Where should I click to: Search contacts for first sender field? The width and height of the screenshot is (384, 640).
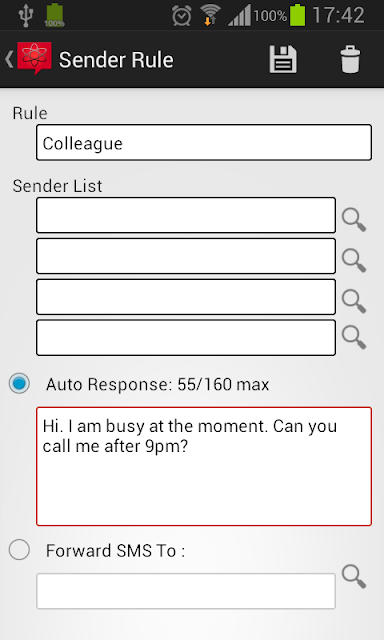coord(354,220)
